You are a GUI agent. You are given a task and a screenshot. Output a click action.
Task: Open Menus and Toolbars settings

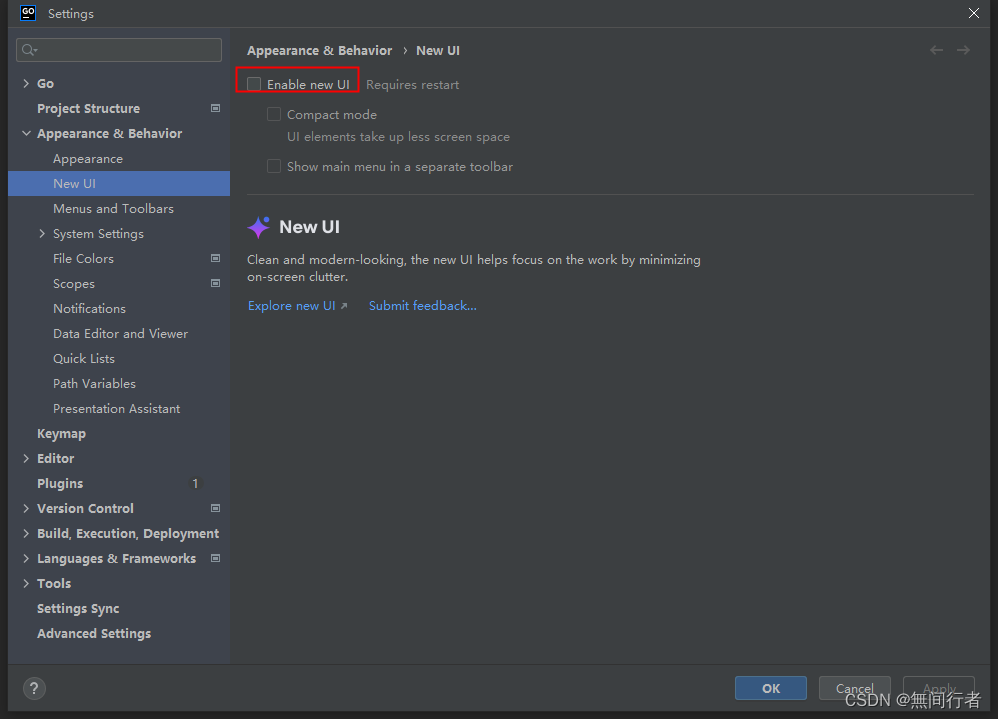point(113,209)
